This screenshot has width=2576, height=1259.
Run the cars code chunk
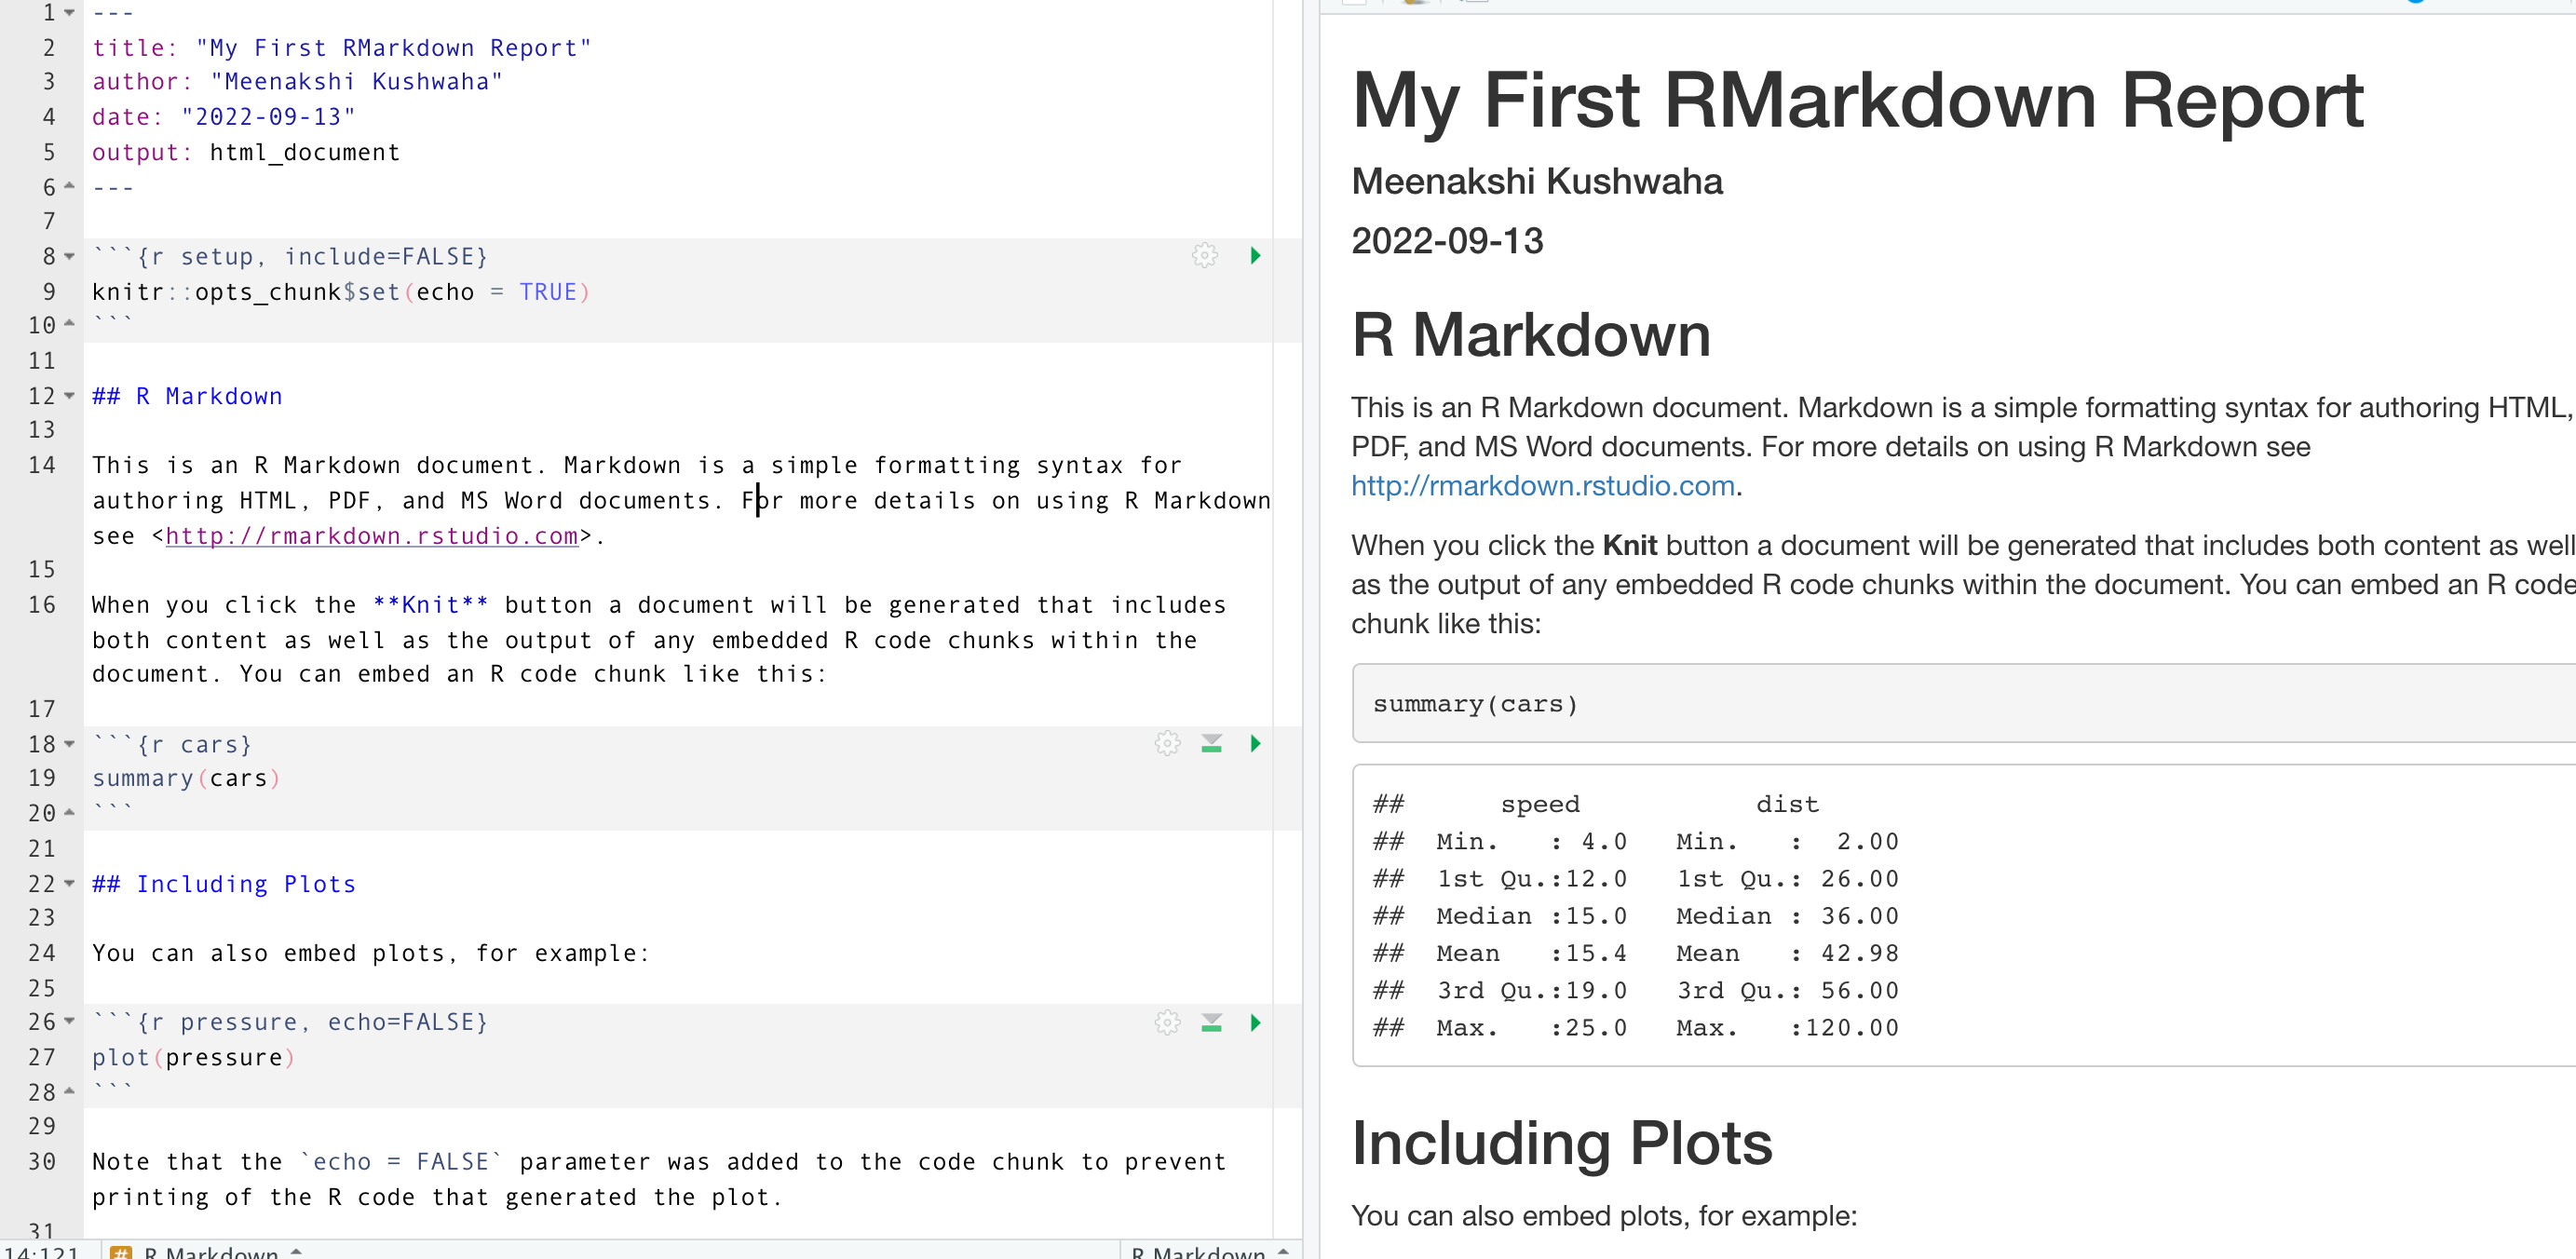coord(1255,743)
